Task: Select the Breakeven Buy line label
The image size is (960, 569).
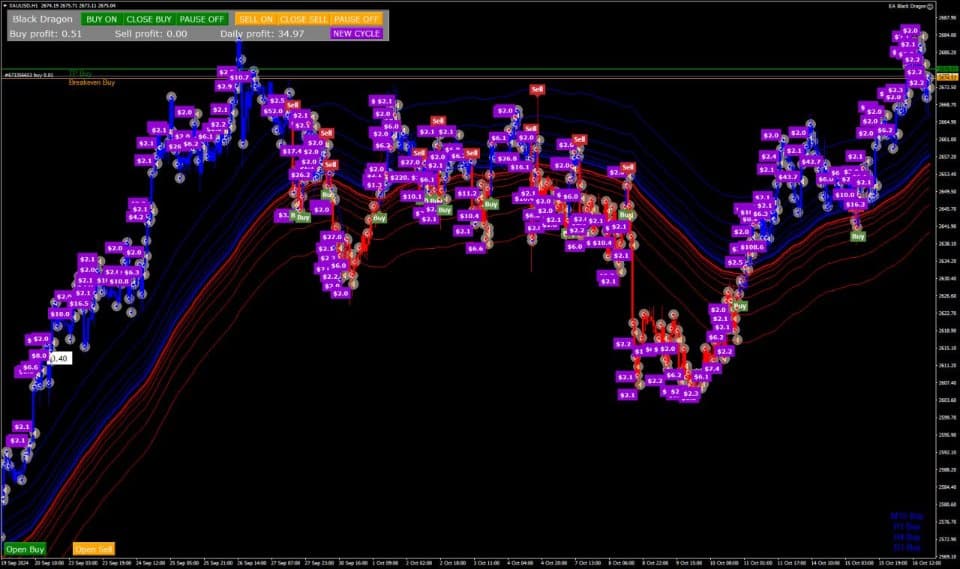Action: coord(91,82)
